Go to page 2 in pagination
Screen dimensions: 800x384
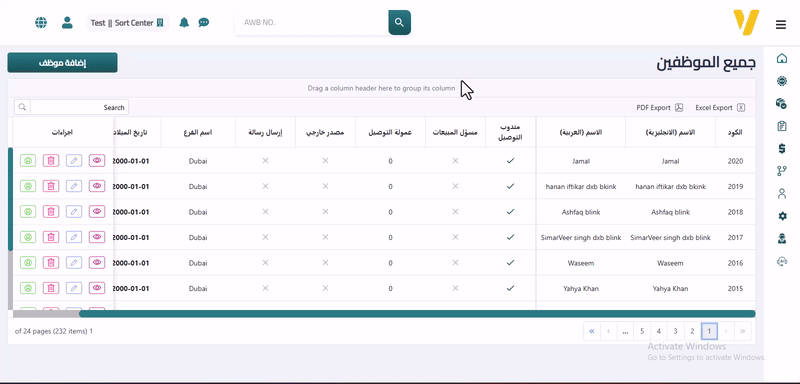pos(692,331)
